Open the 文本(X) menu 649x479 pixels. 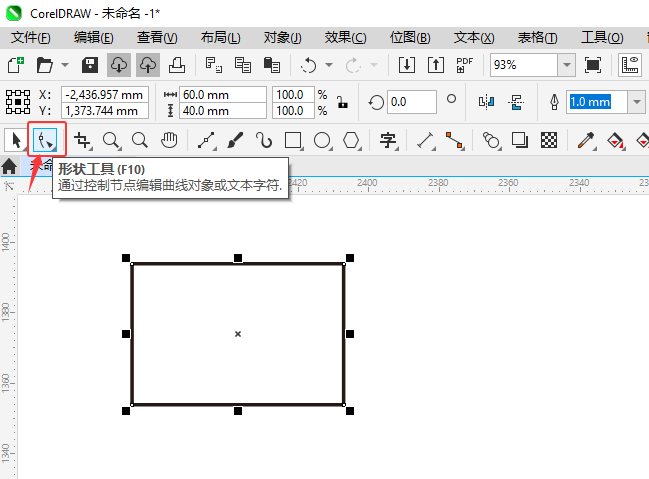point(474,38)
